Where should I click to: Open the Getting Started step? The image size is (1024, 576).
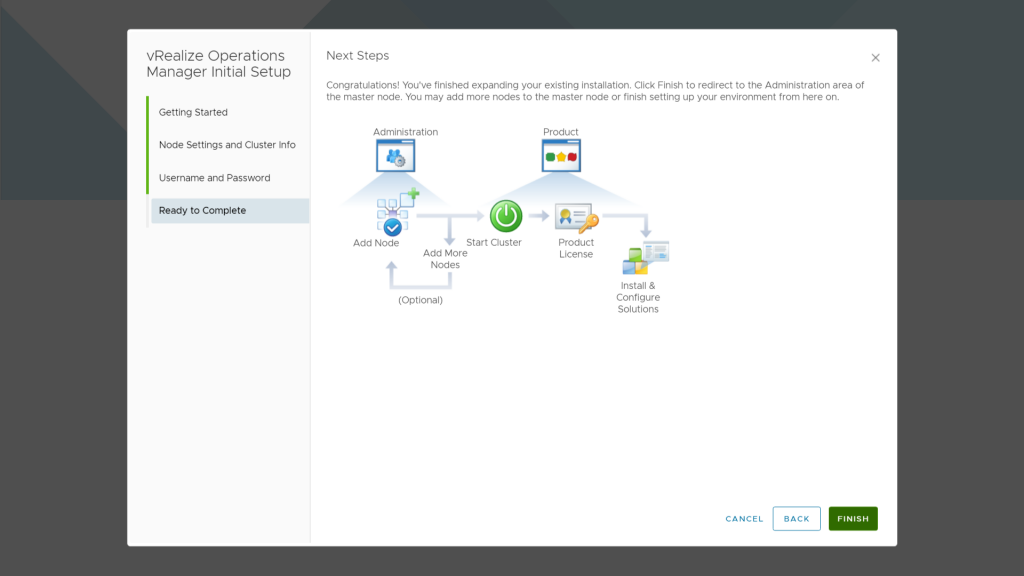point(193,112)
